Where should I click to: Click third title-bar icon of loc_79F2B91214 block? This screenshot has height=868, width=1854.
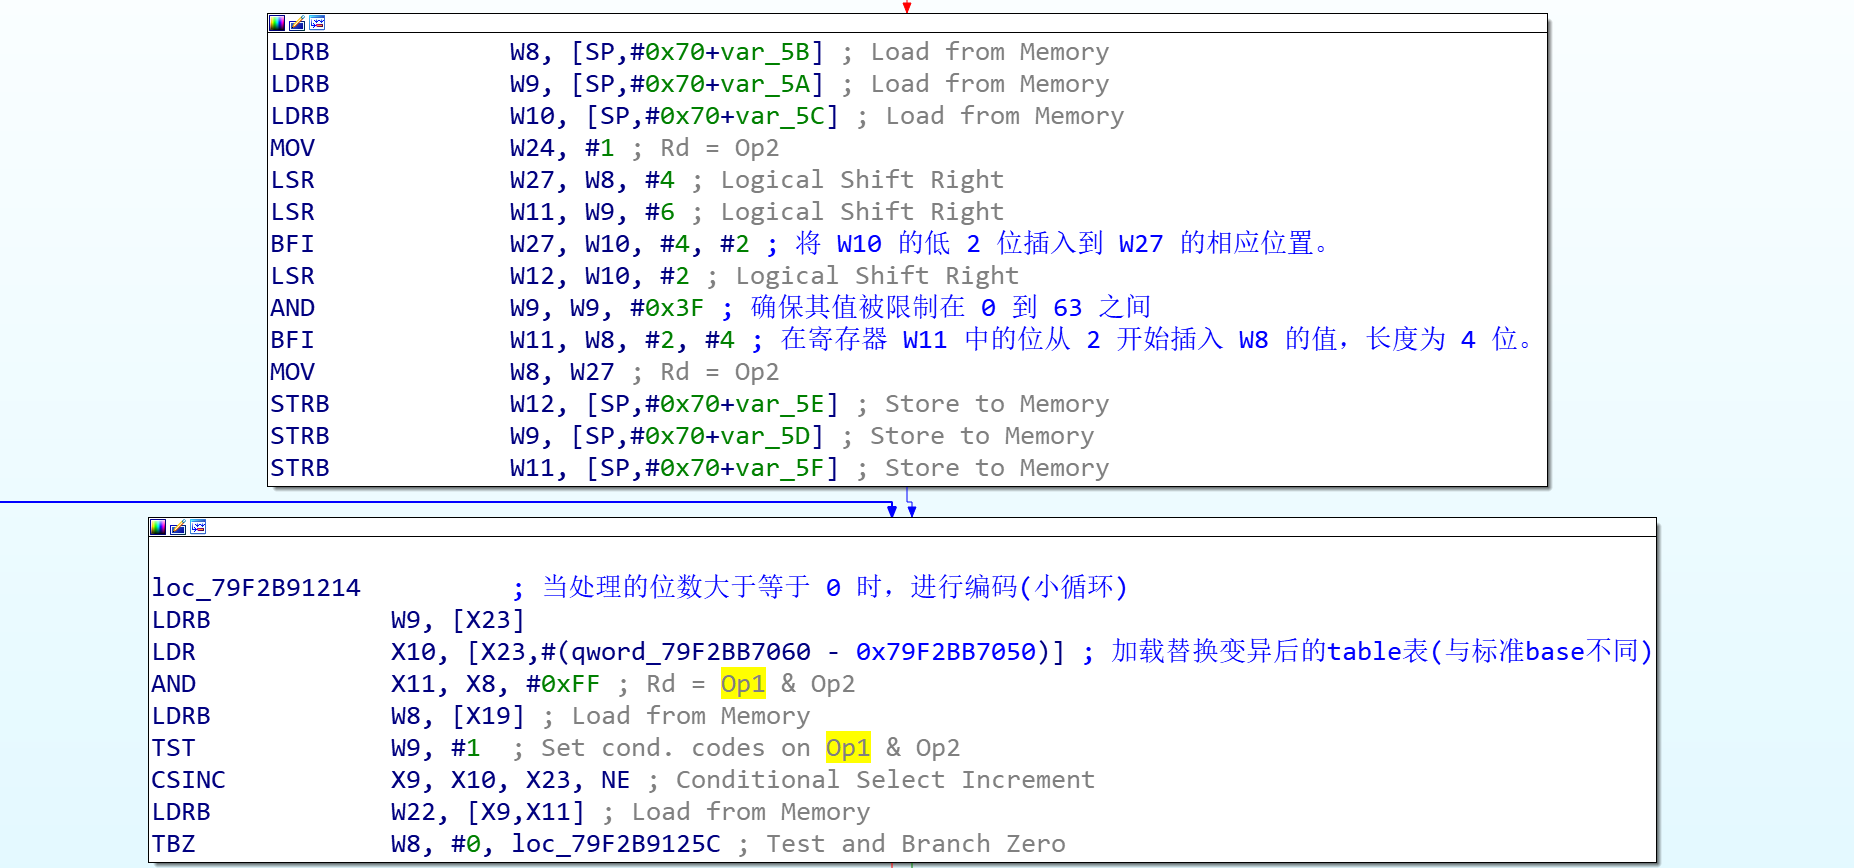198,527
